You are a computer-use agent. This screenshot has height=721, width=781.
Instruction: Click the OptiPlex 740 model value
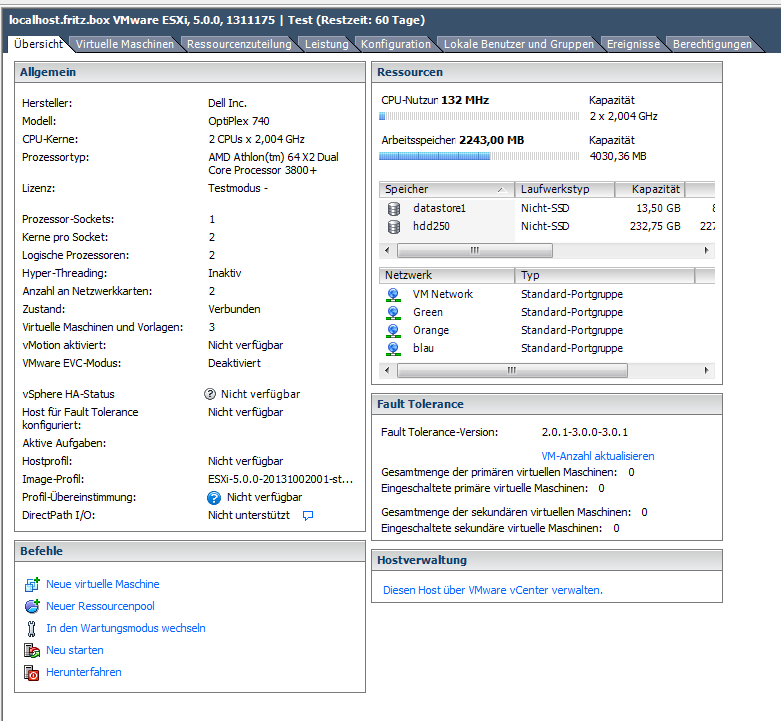pyautogui.click(x=239, y=121)
